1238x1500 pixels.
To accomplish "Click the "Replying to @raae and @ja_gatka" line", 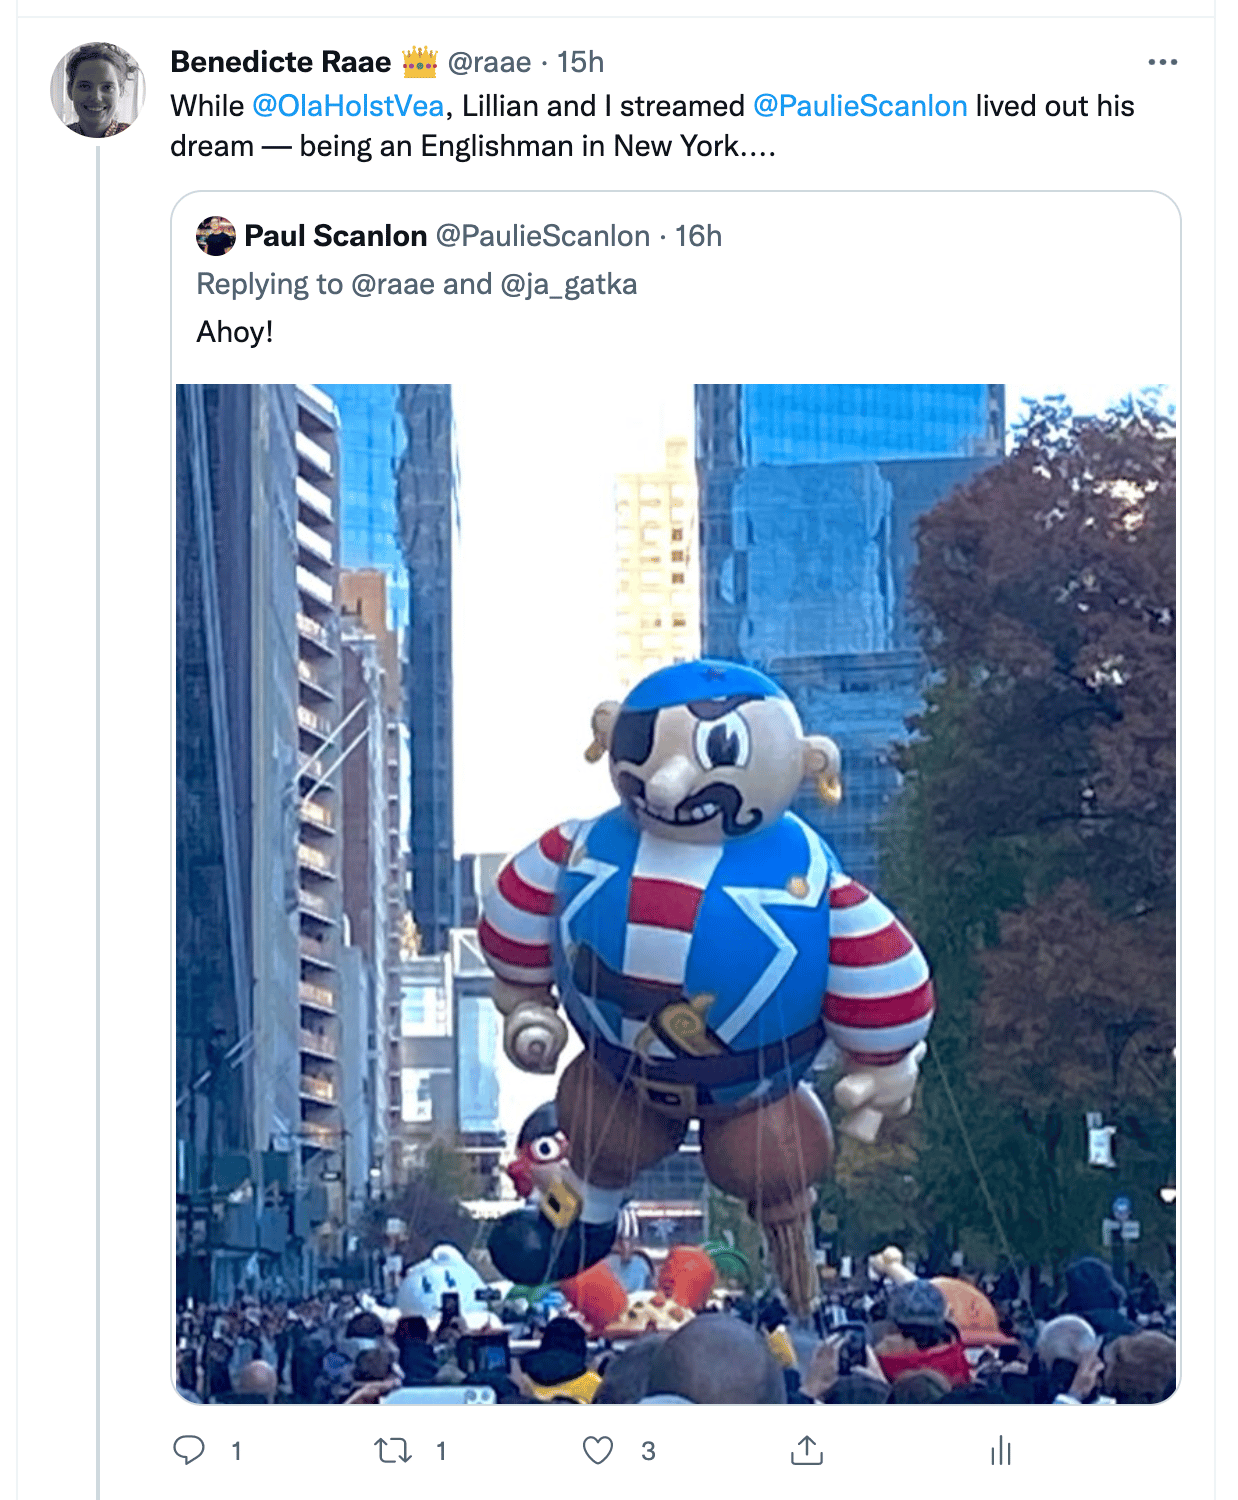I will [x=416, y=284].
